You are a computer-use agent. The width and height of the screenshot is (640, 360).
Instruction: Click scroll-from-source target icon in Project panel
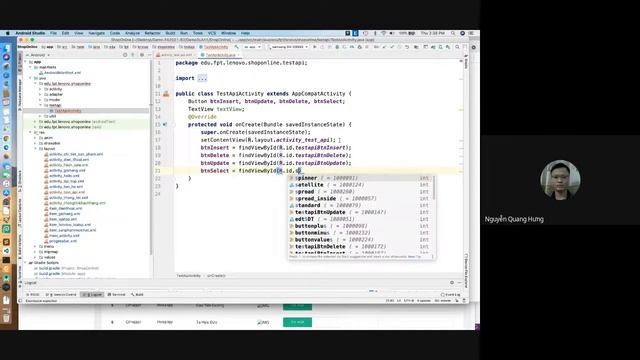(125, 55)
